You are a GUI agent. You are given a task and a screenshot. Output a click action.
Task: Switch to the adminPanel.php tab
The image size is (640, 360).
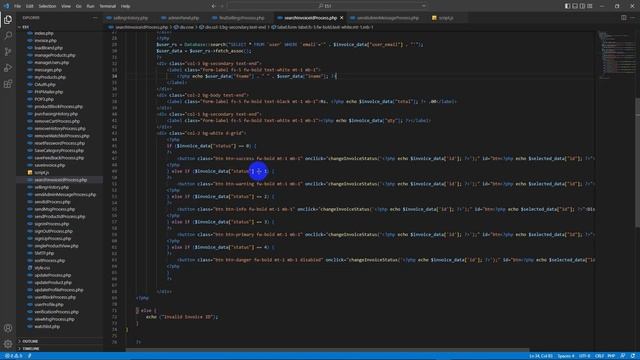tap(183, 18)
